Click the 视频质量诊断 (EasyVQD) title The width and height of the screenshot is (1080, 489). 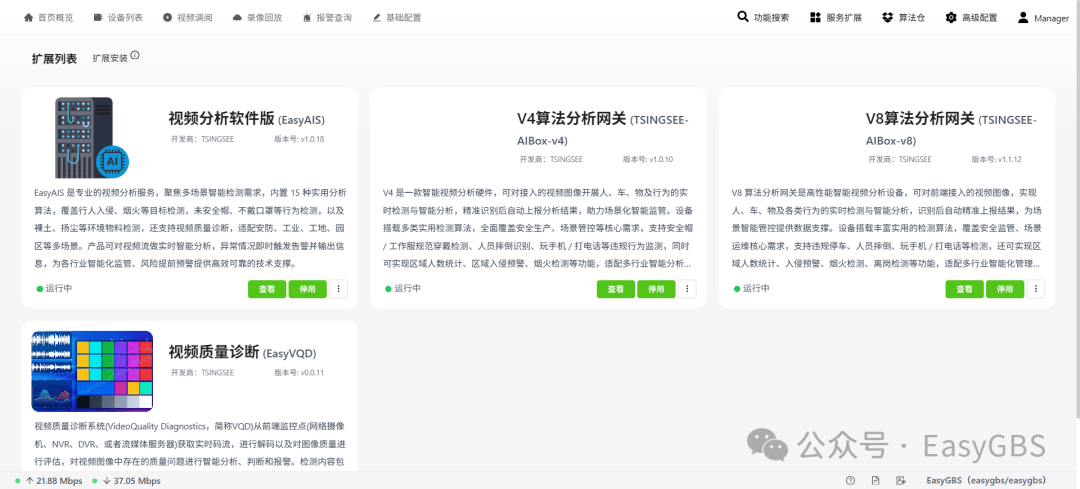pos(242,352)
